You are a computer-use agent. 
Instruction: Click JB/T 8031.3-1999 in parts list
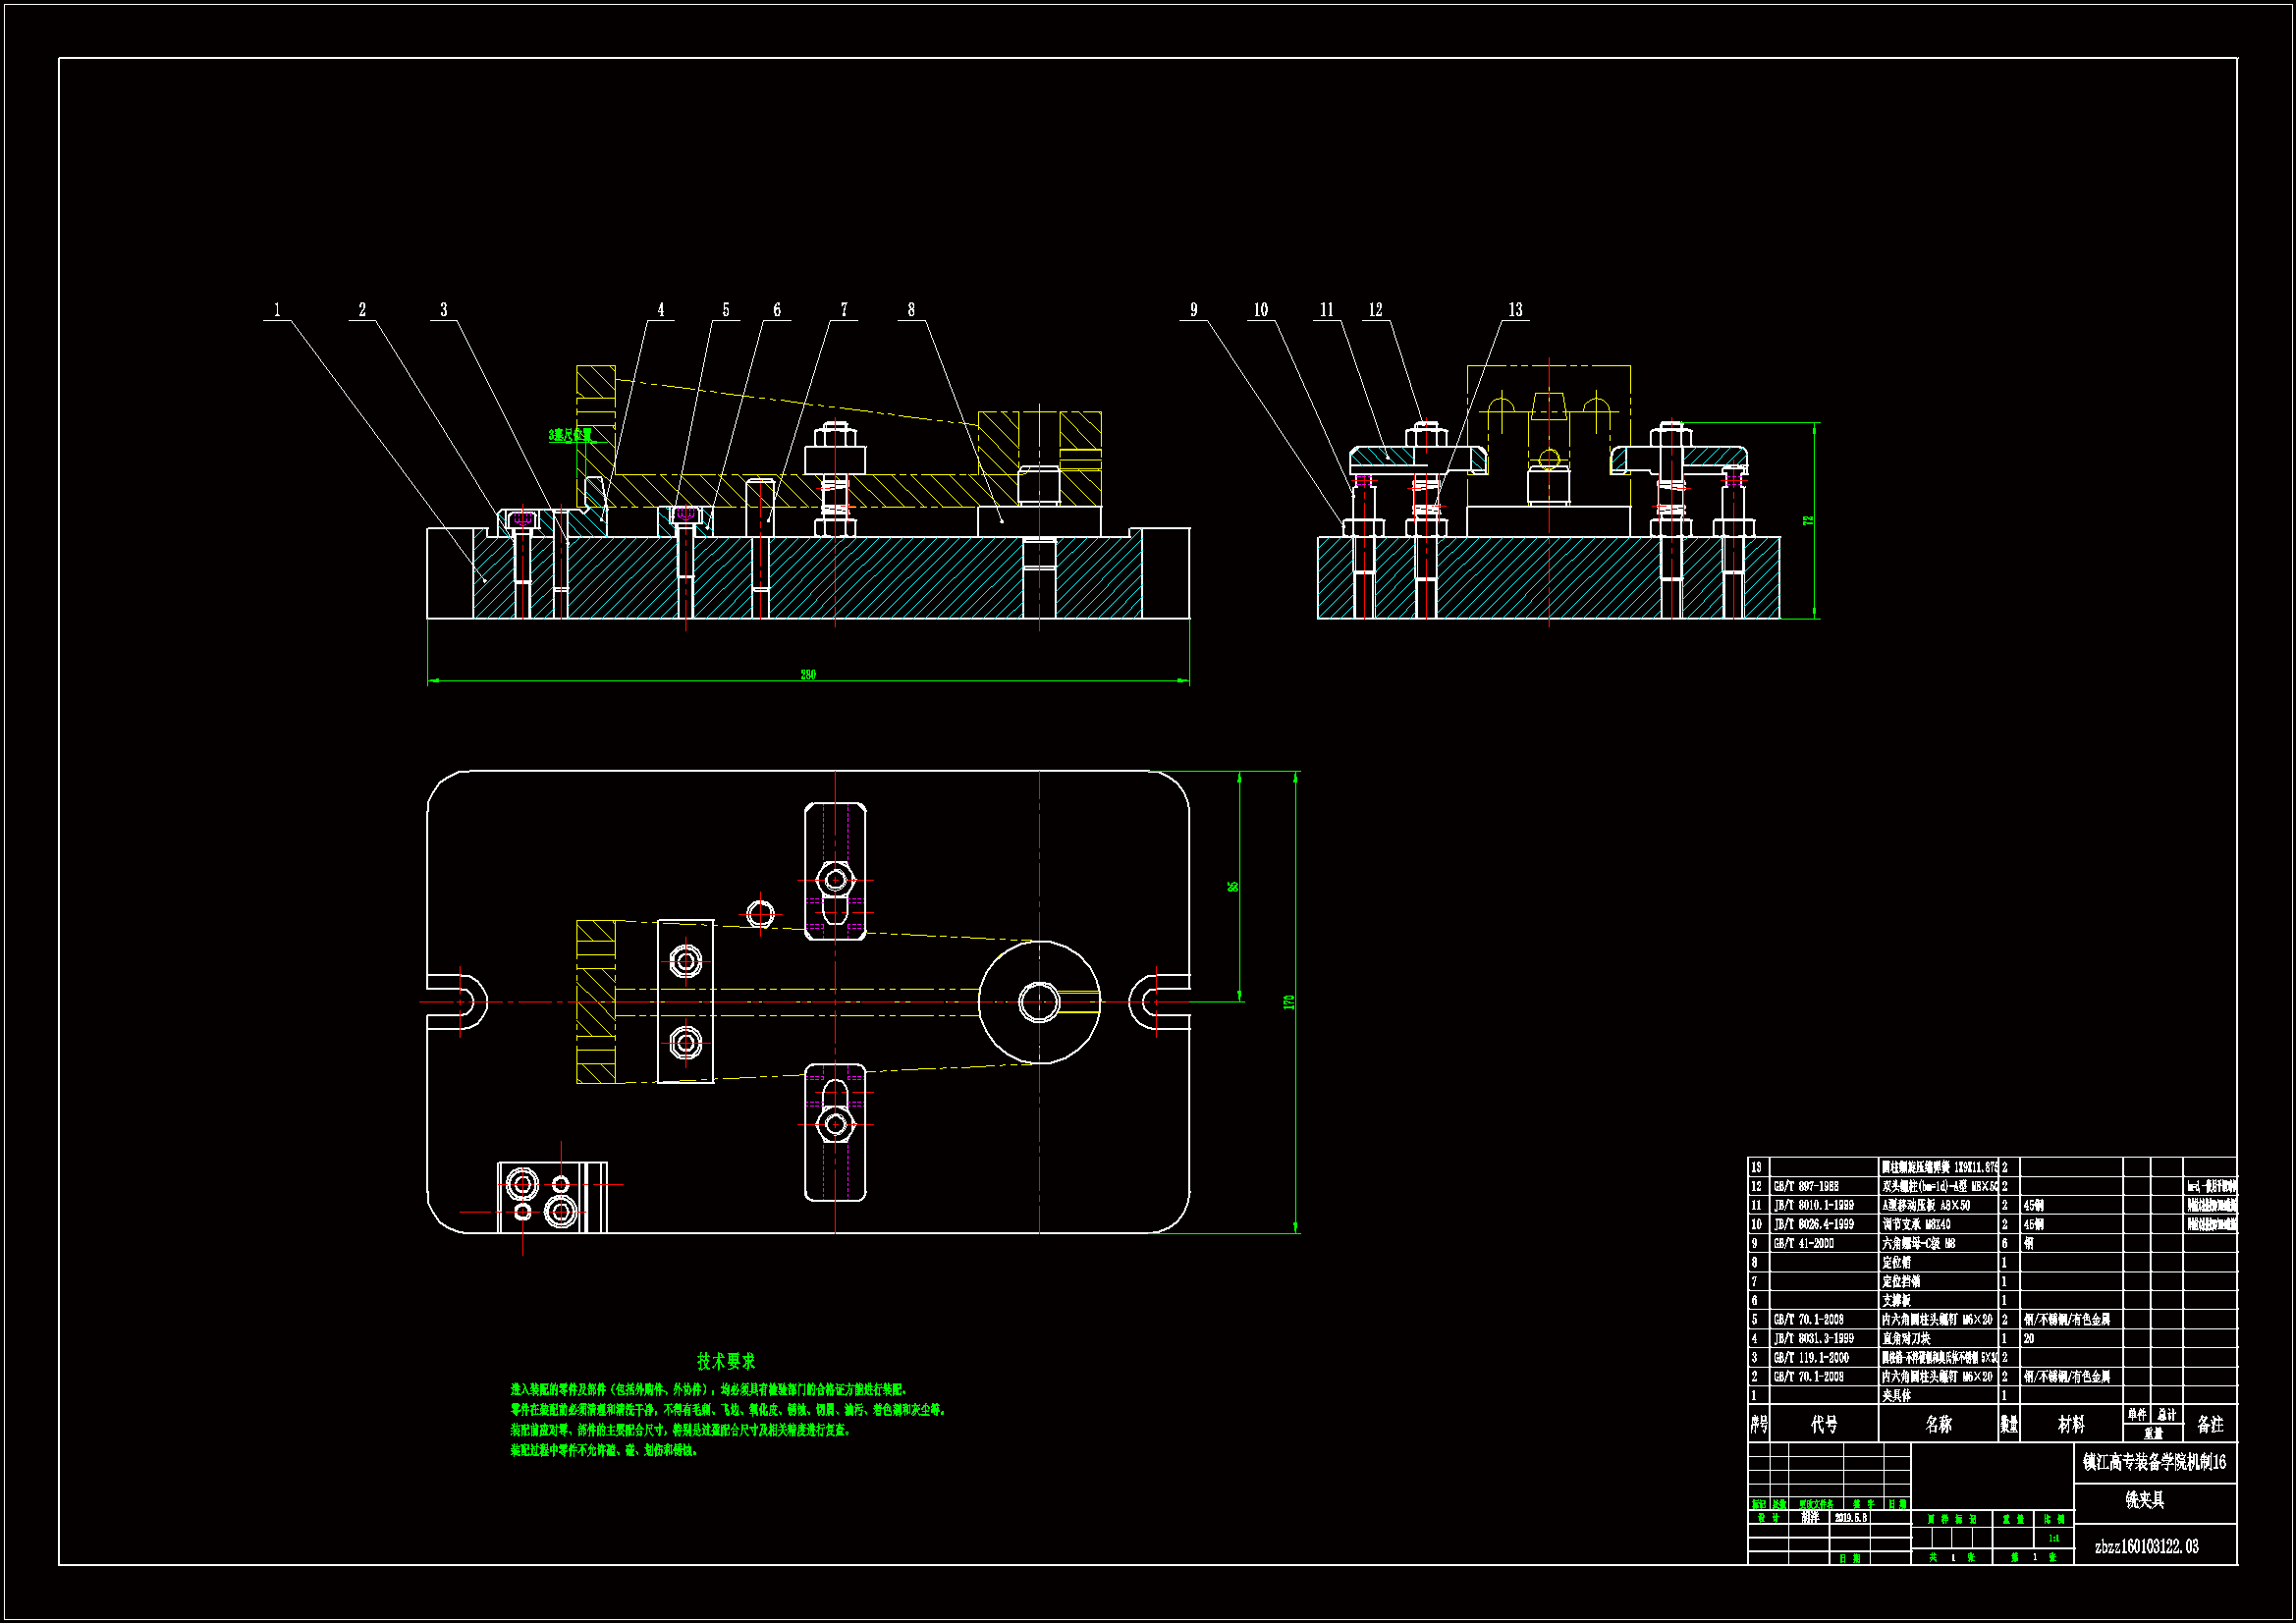[1813, 1339]
